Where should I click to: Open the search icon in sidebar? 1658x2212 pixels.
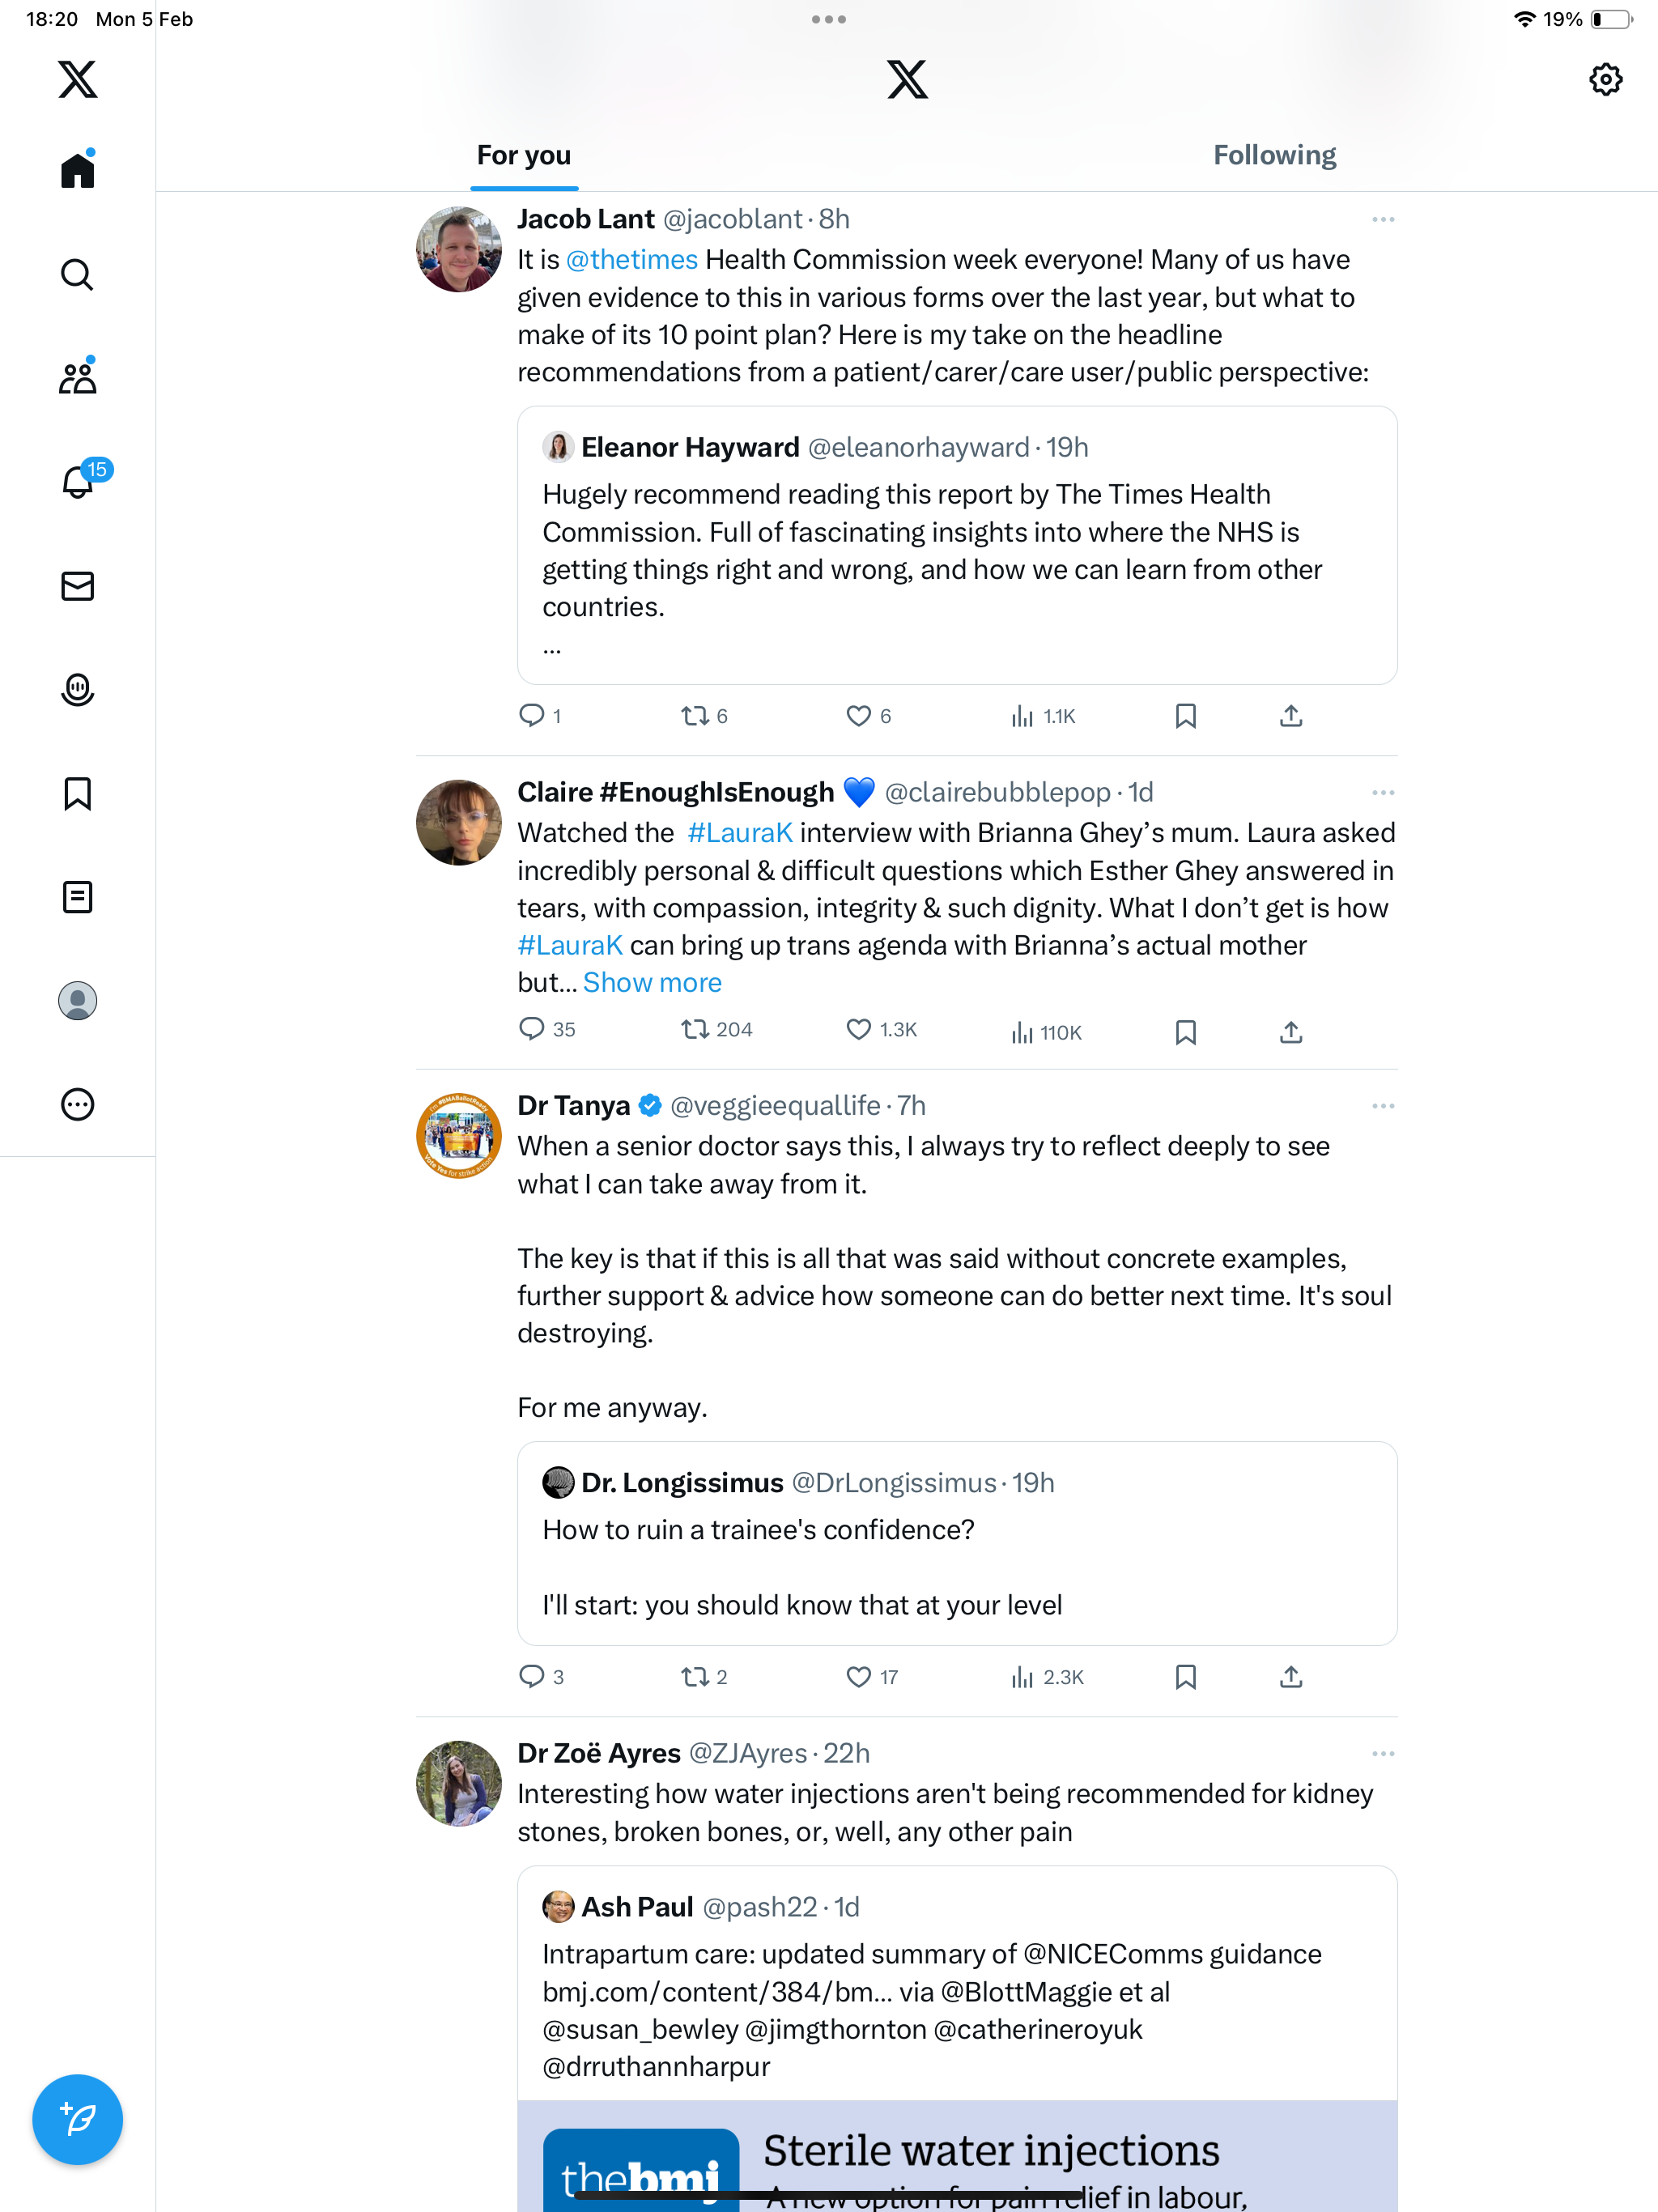pos(77,274)
